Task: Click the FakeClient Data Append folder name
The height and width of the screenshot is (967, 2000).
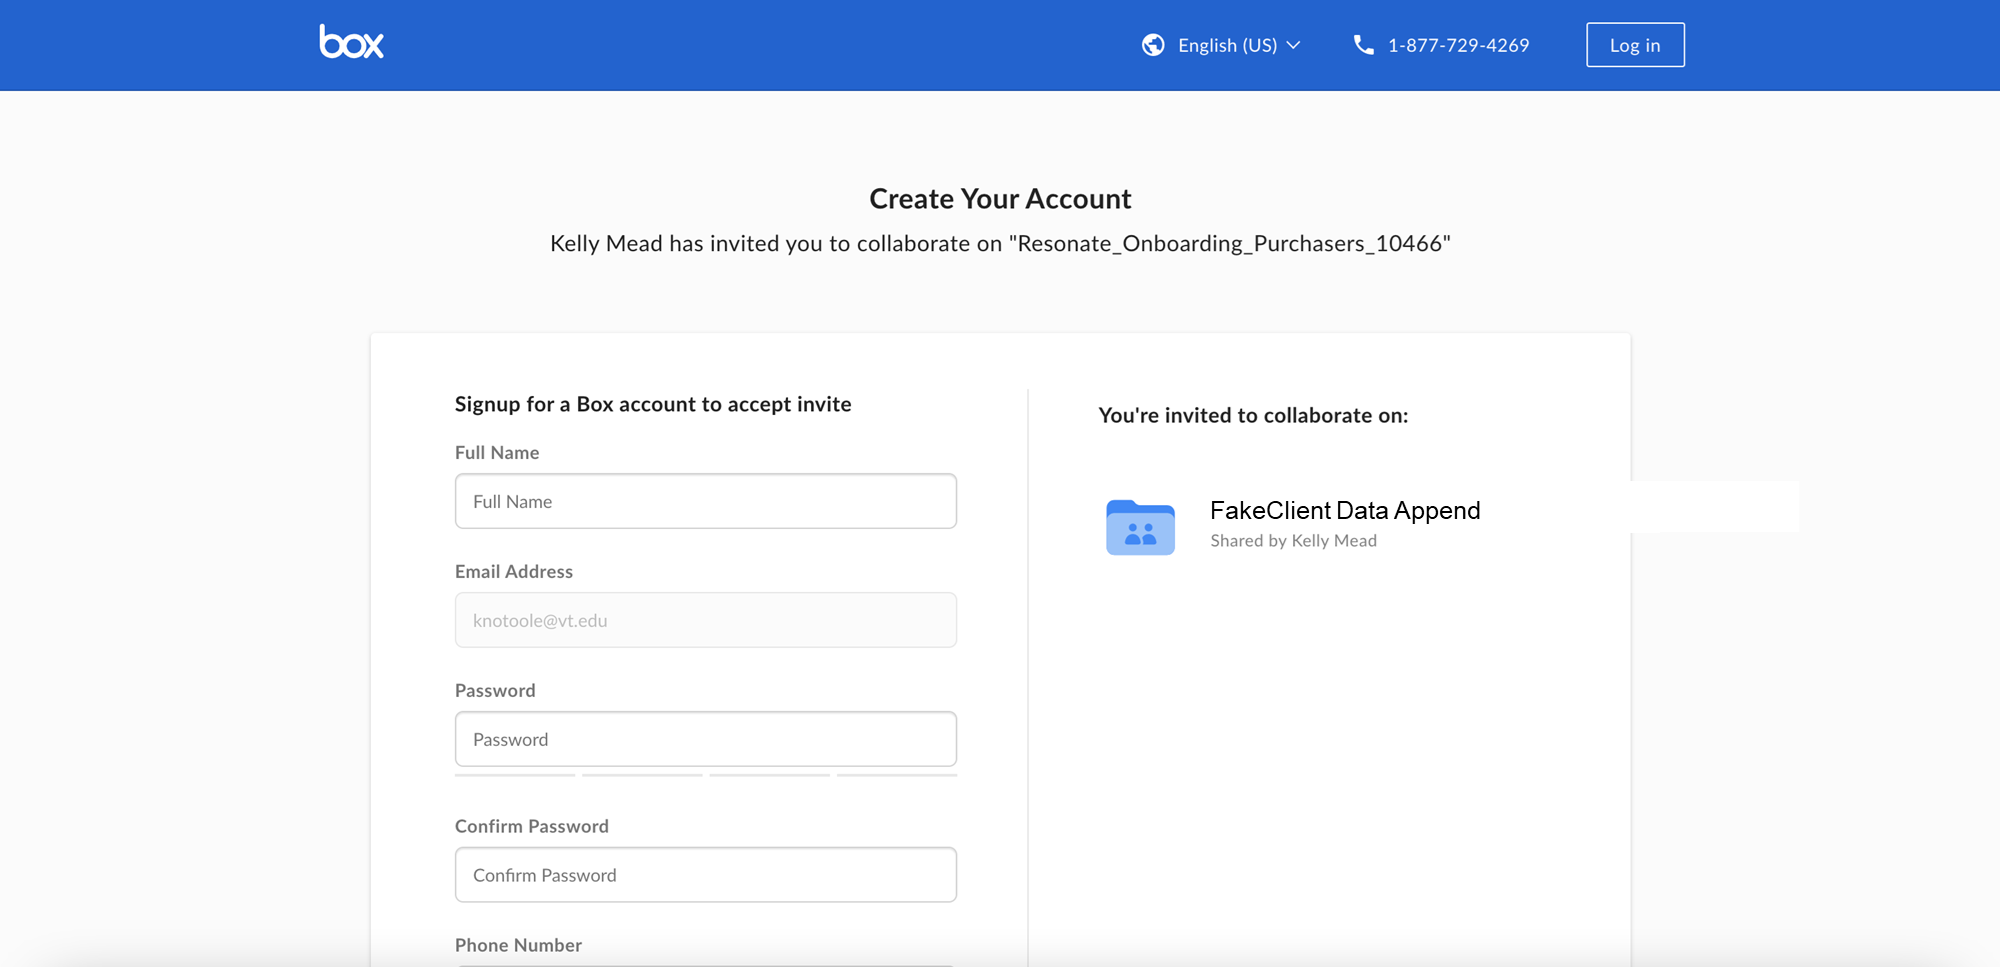Action: (x=1345, y=510)
